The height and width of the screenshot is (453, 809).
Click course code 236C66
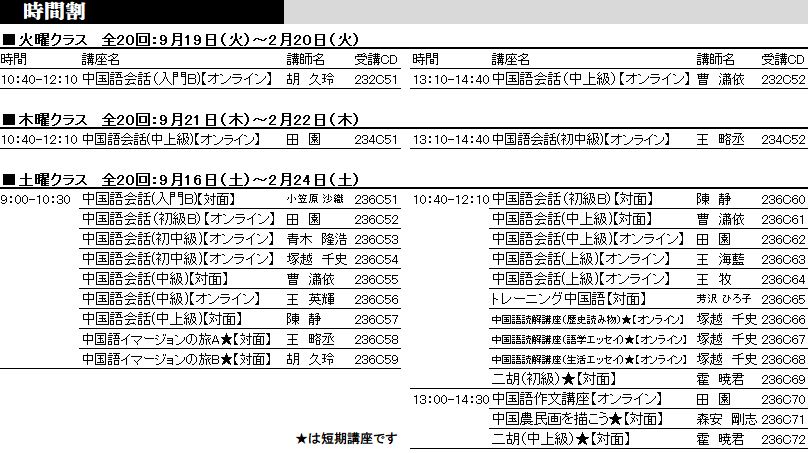pyautogui.click(x=783, y=319)
